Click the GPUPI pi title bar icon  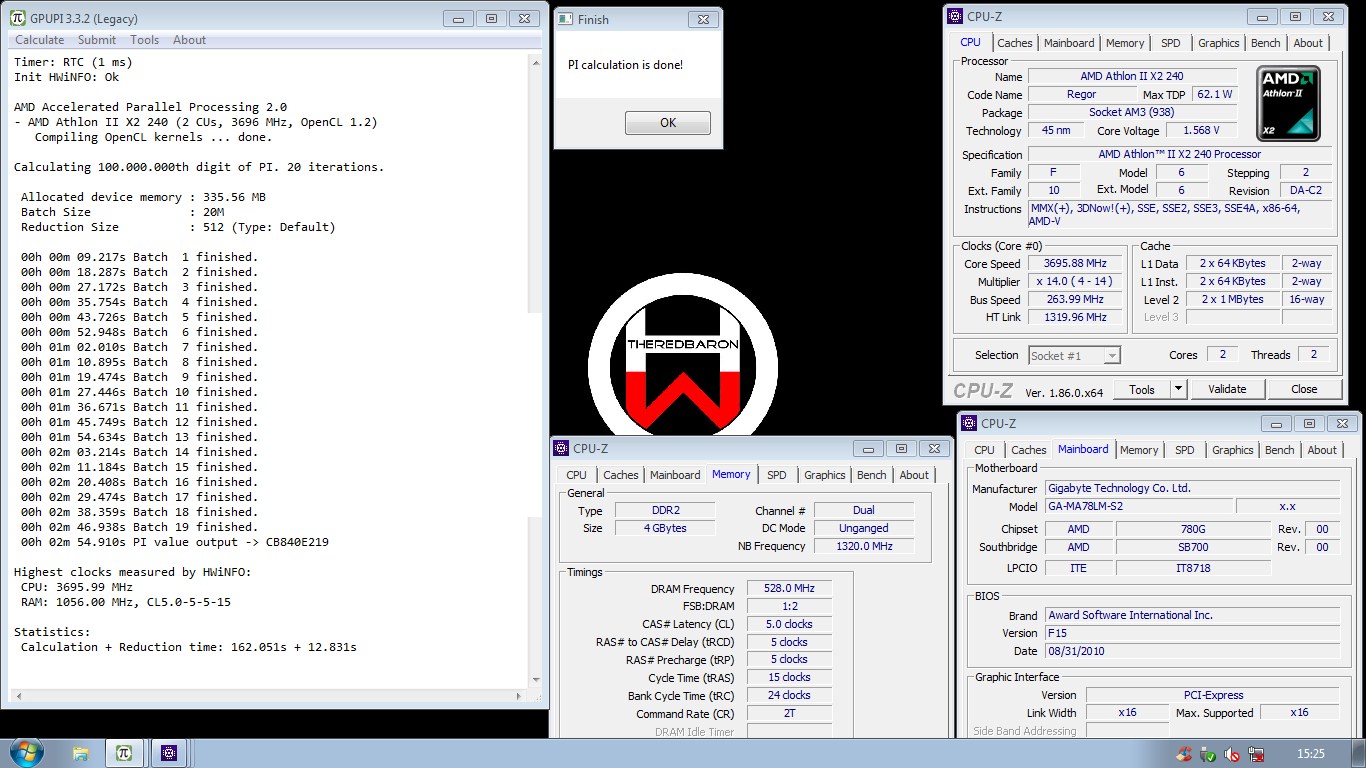(x=16, y=18)
